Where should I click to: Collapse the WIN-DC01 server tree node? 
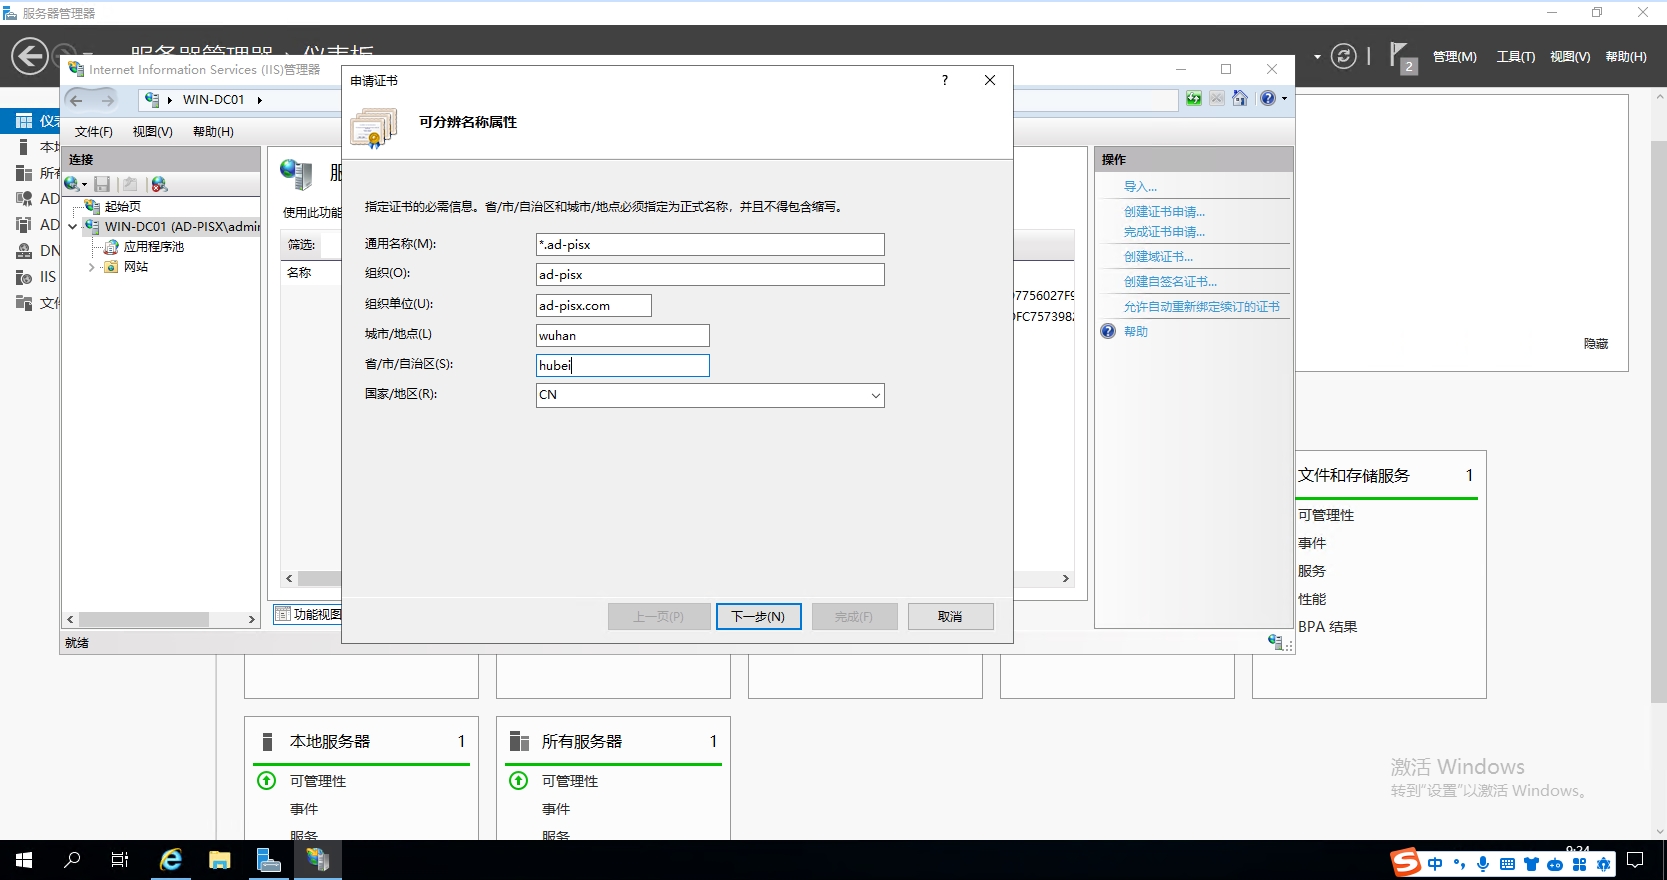click(x=73, y=227)
